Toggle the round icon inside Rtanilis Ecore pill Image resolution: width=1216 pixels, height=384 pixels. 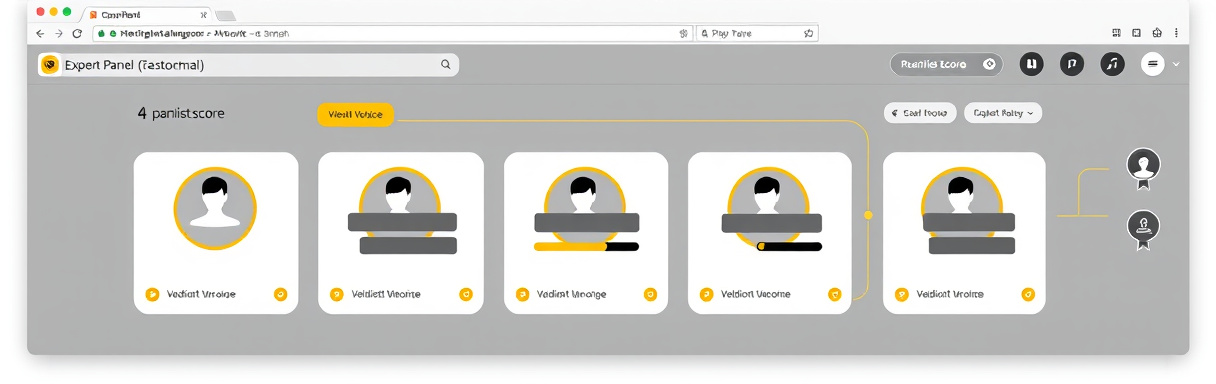point(989,64)
